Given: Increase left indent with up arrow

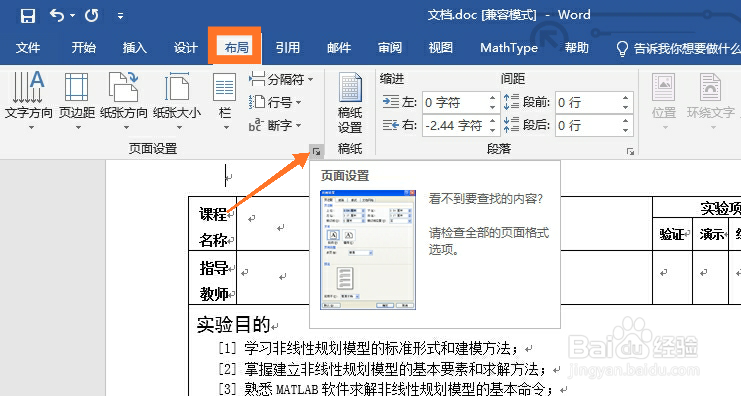Looking at the screenshot, I should click(492, 97).
